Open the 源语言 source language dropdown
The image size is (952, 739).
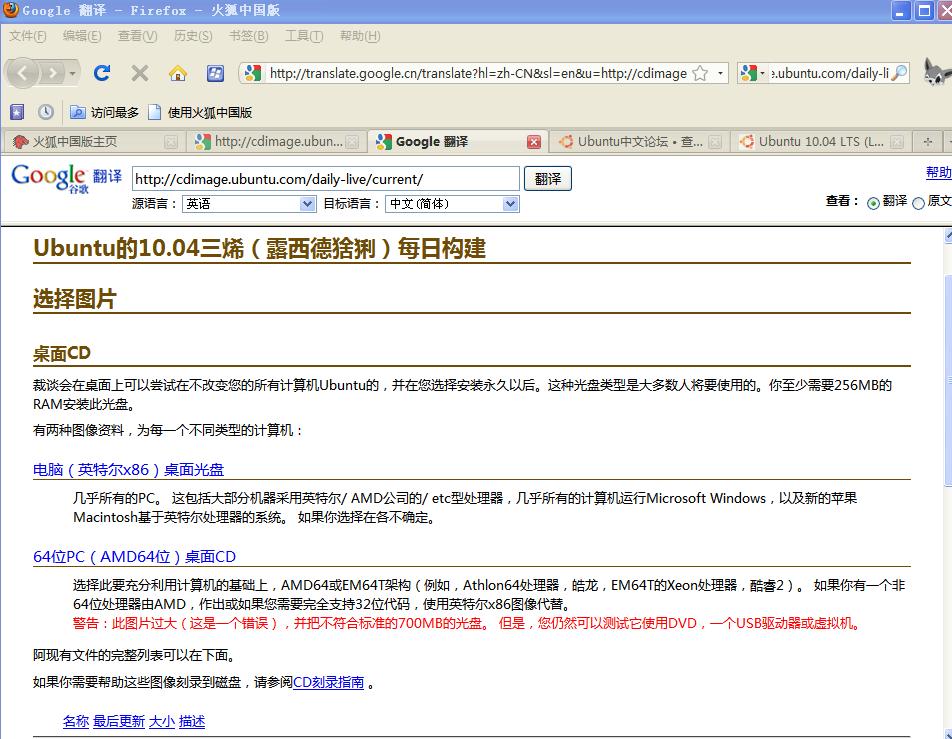point(249,204)
